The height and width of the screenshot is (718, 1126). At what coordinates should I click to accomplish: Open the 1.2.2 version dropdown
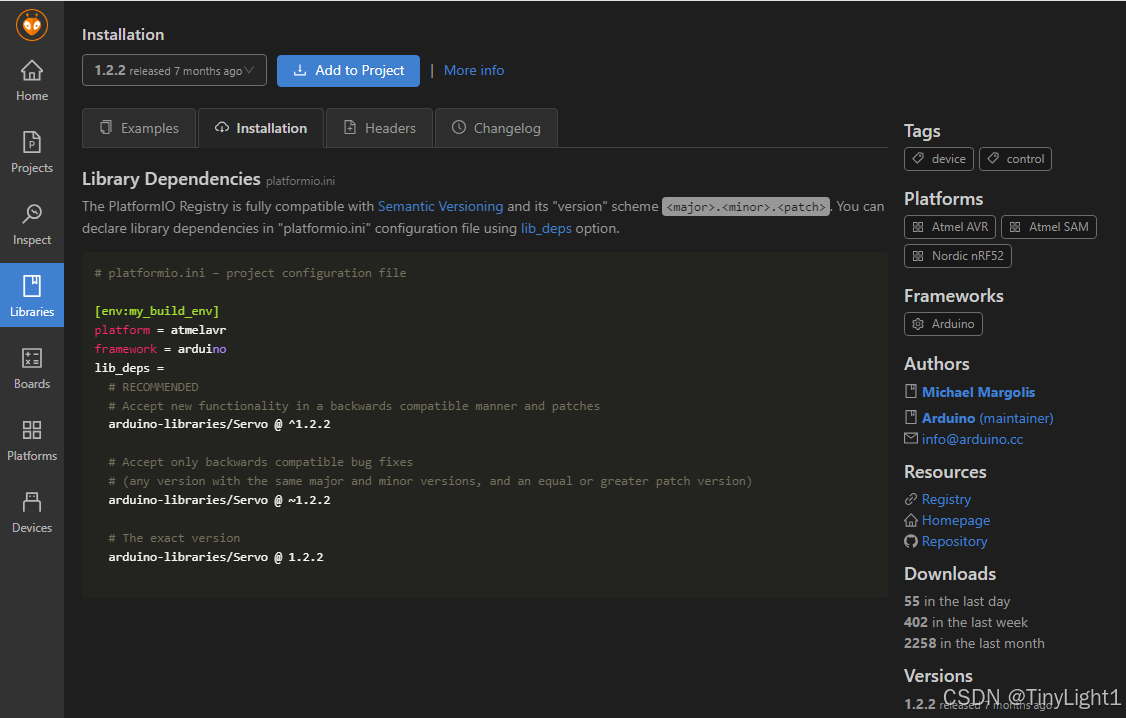tap(175, 70)
